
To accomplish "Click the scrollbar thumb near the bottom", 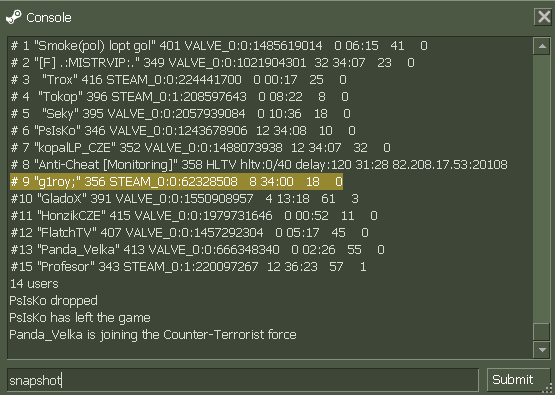I will click(542, 332).
